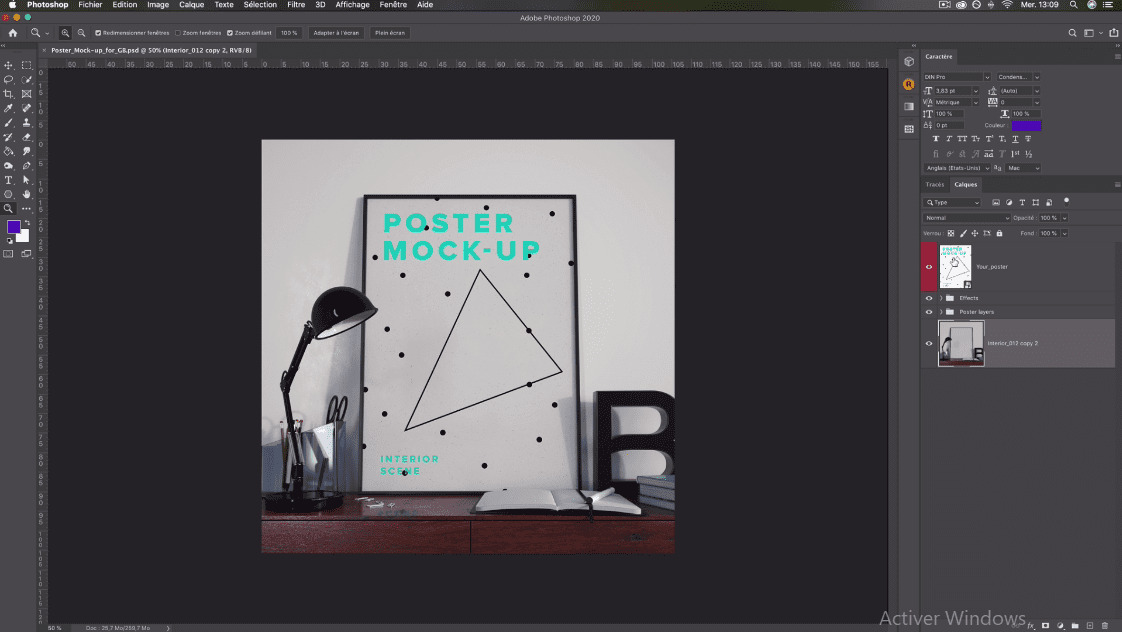Open the Couleur text color swatch
The height and width of the screenshot is (632, 1122).
[1026, 125]
